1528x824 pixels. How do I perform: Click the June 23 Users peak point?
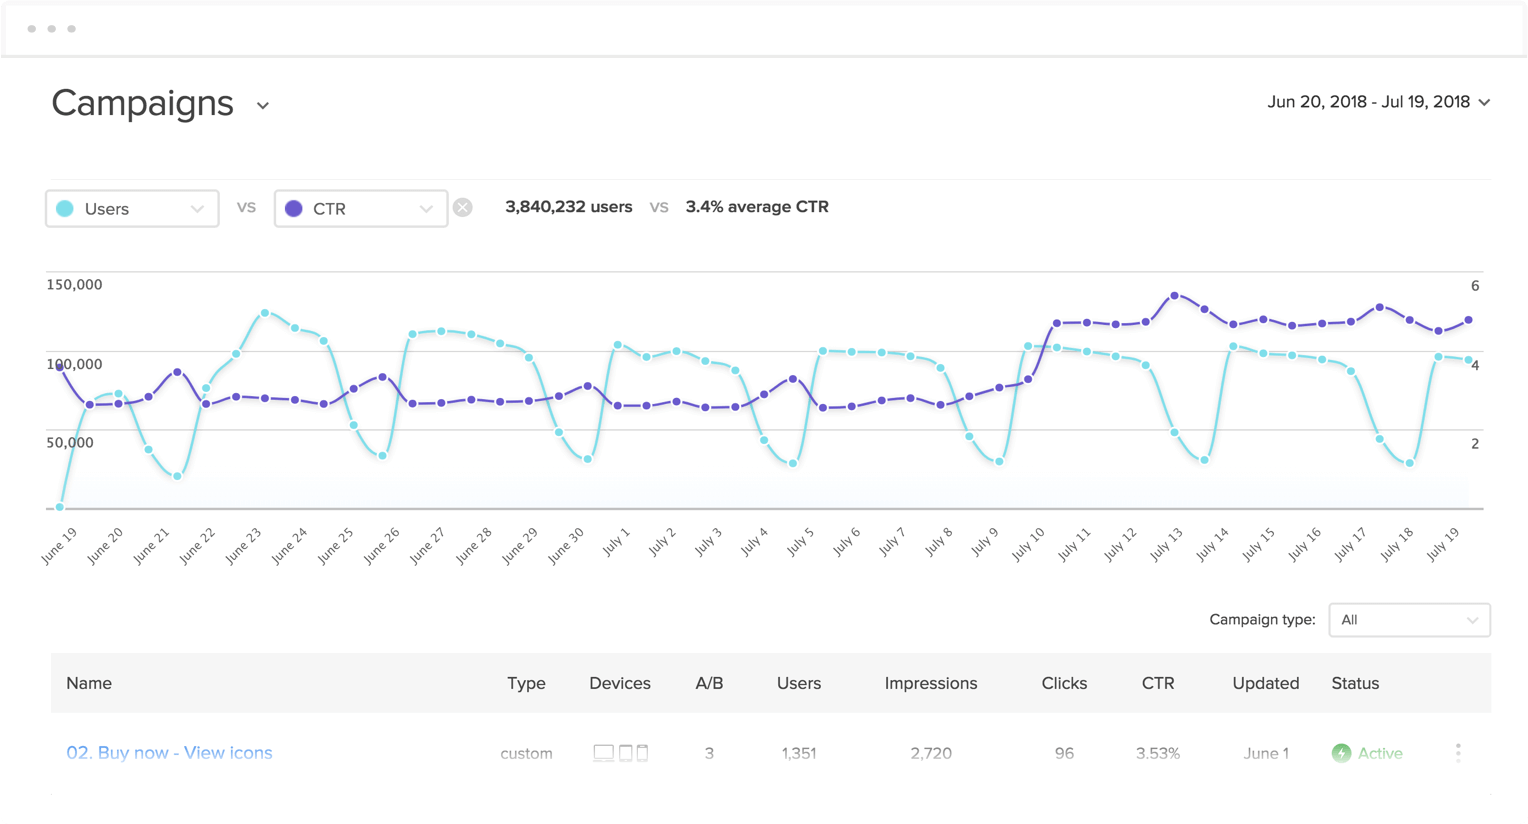265,313
